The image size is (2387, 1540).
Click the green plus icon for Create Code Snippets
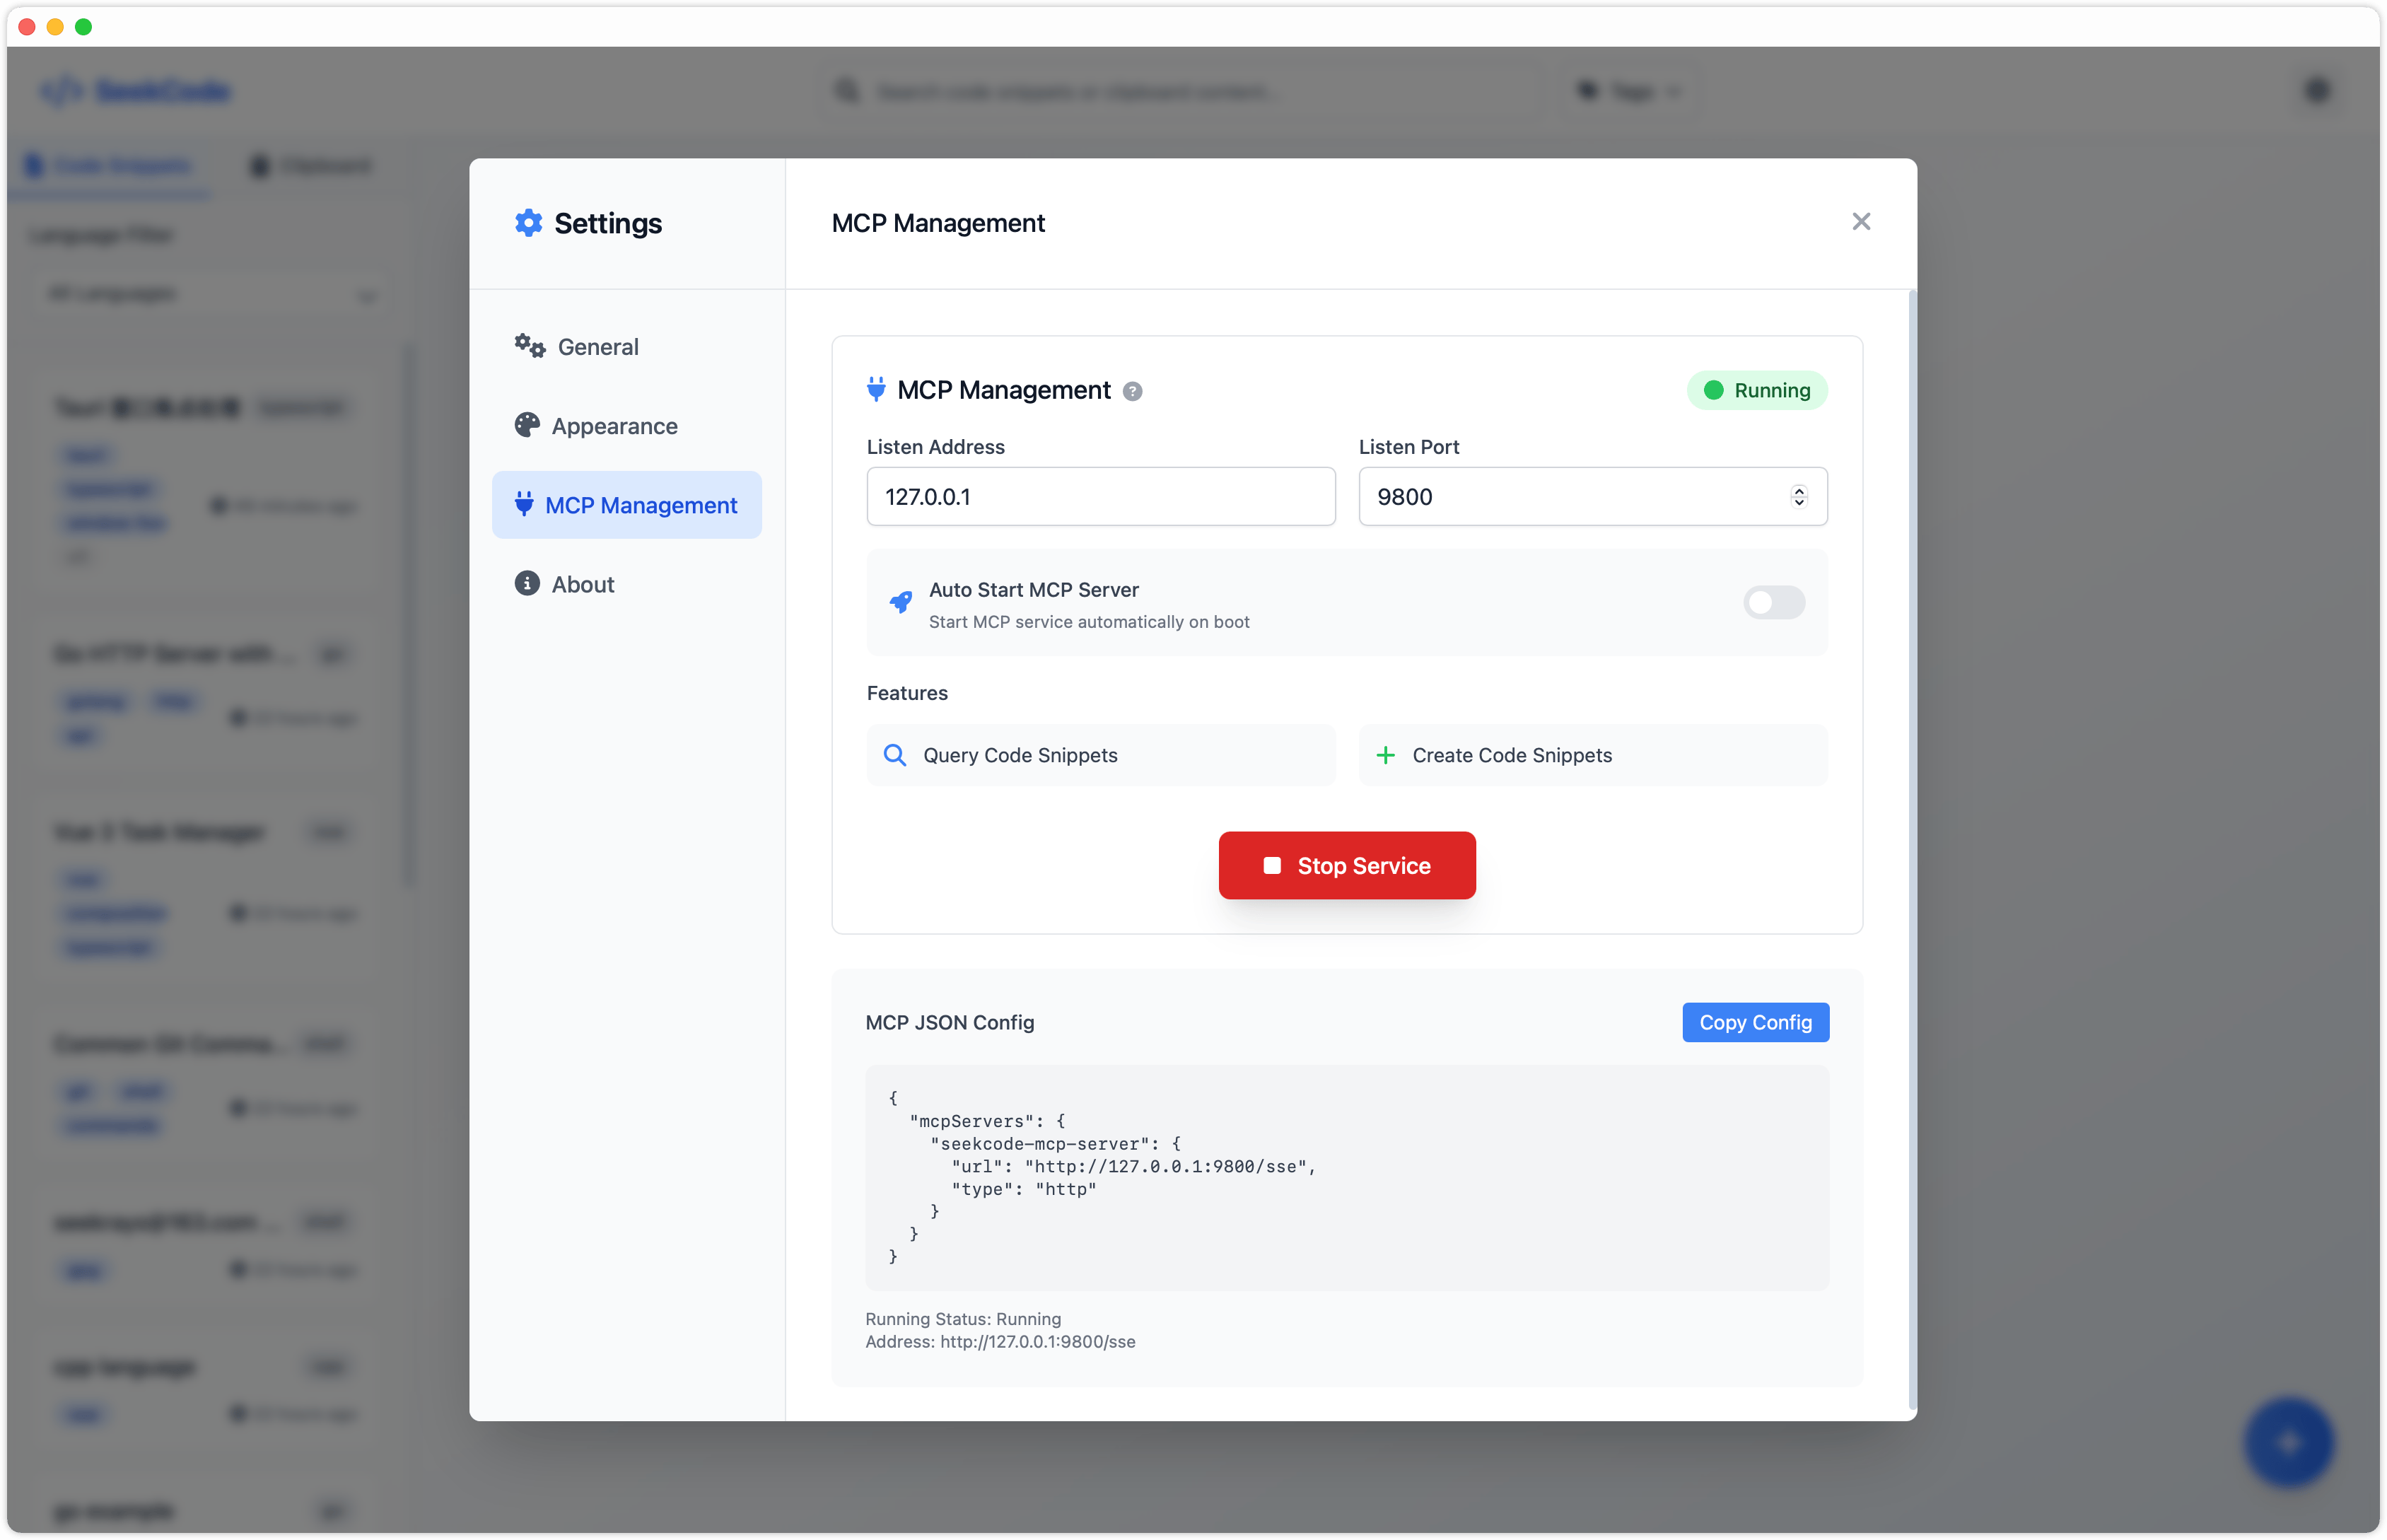(1385, 755)
